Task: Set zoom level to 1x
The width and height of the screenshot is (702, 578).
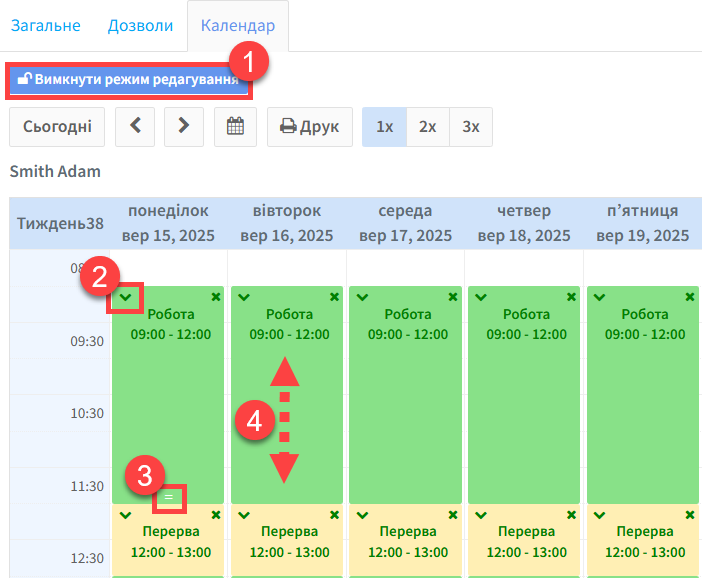Action: coord(384,127)
